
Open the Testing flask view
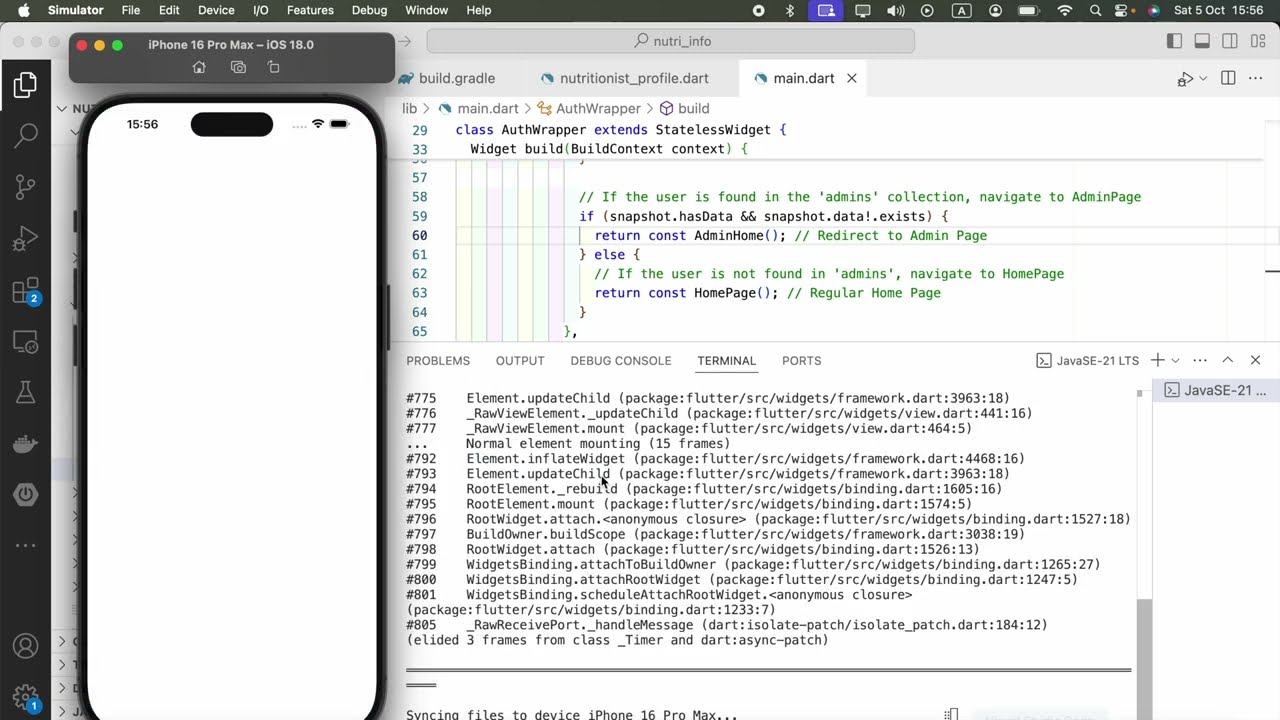coord(26,393)
